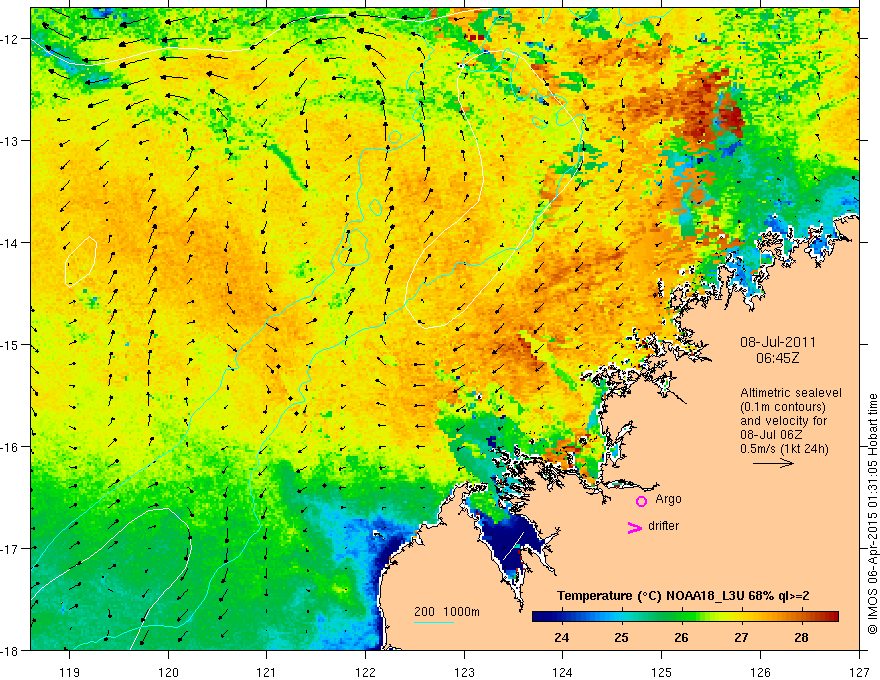Click the 'and velocity for' caption line
The image size is (880, 680).
point(783,421)
